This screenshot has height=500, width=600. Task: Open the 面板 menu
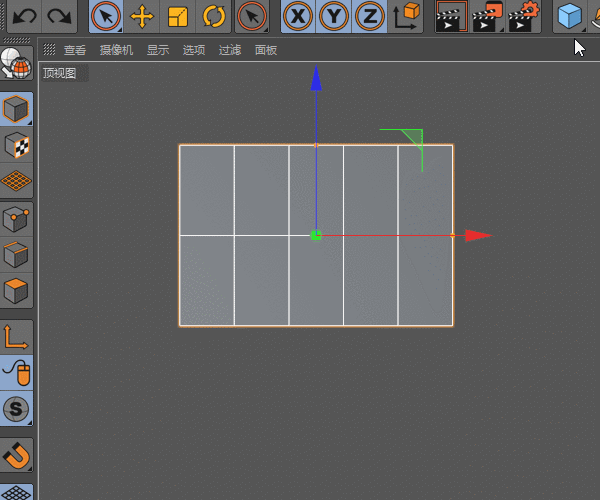(266, 50)
